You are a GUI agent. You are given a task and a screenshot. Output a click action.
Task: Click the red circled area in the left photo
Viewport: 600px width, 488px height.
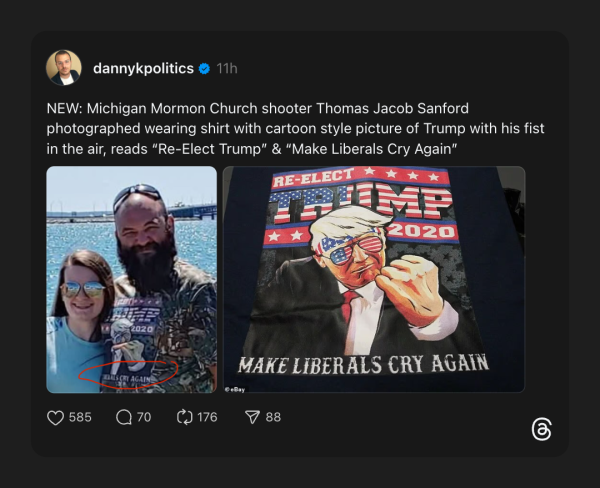(x=127, y=371)
